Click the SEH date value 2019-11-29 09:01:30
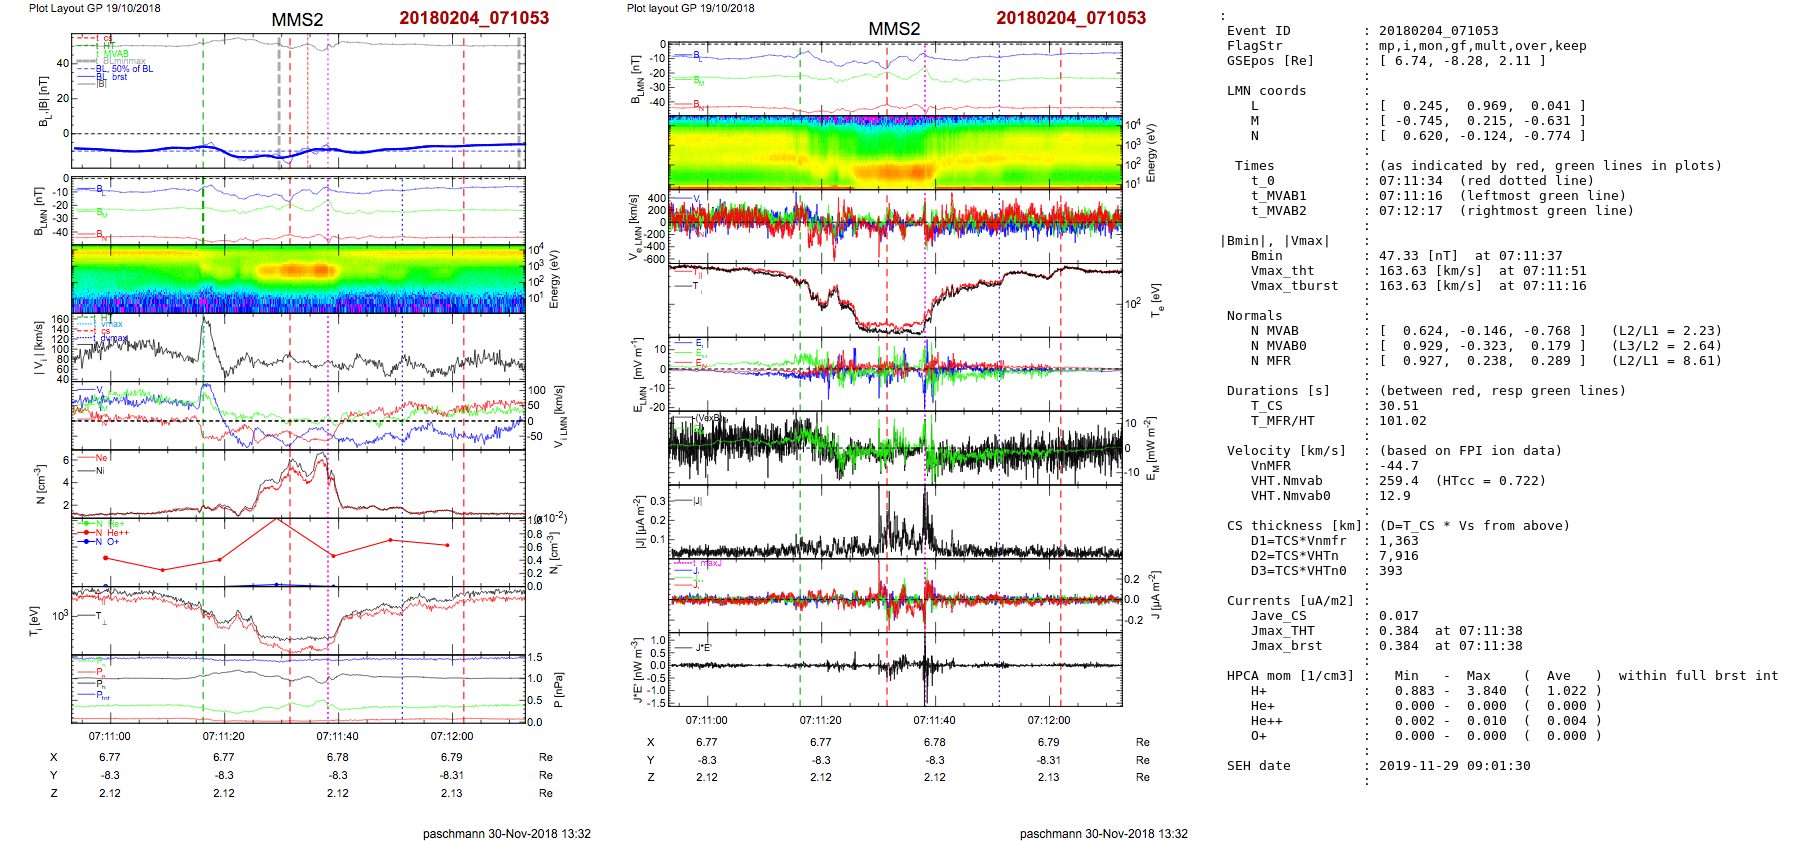Viewport: 1804px width, 841px height. 1454,766
